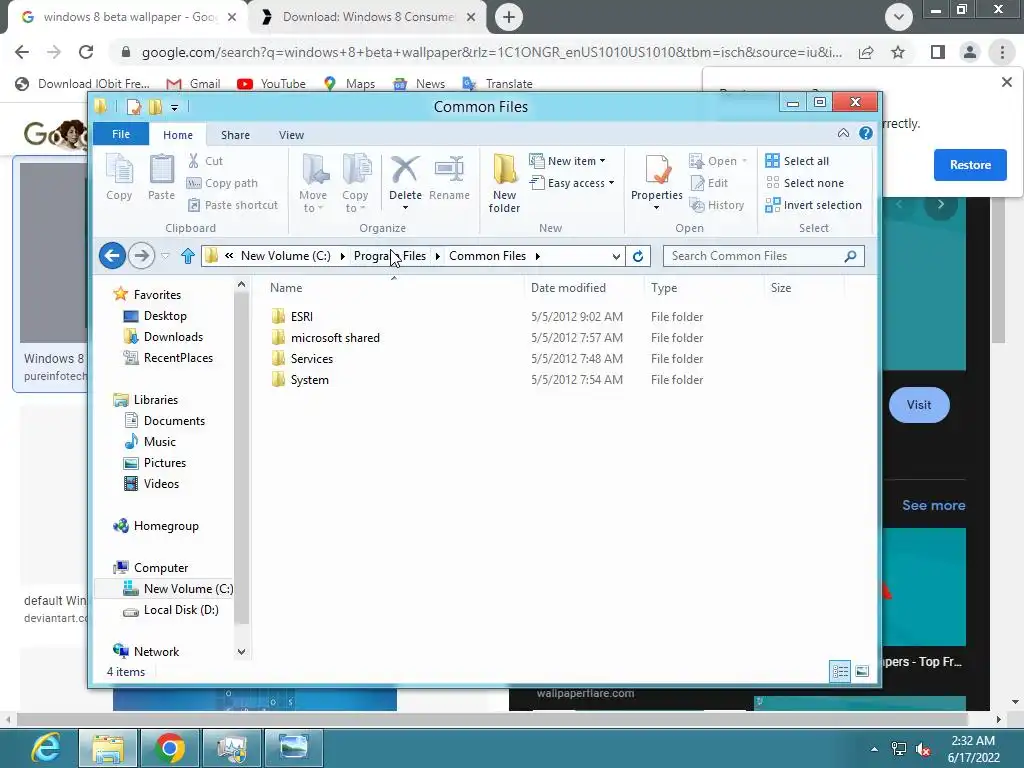Screen dimensions: 1024x768
Task: Click the Edit command in Open group
Action: click(709, 183)
